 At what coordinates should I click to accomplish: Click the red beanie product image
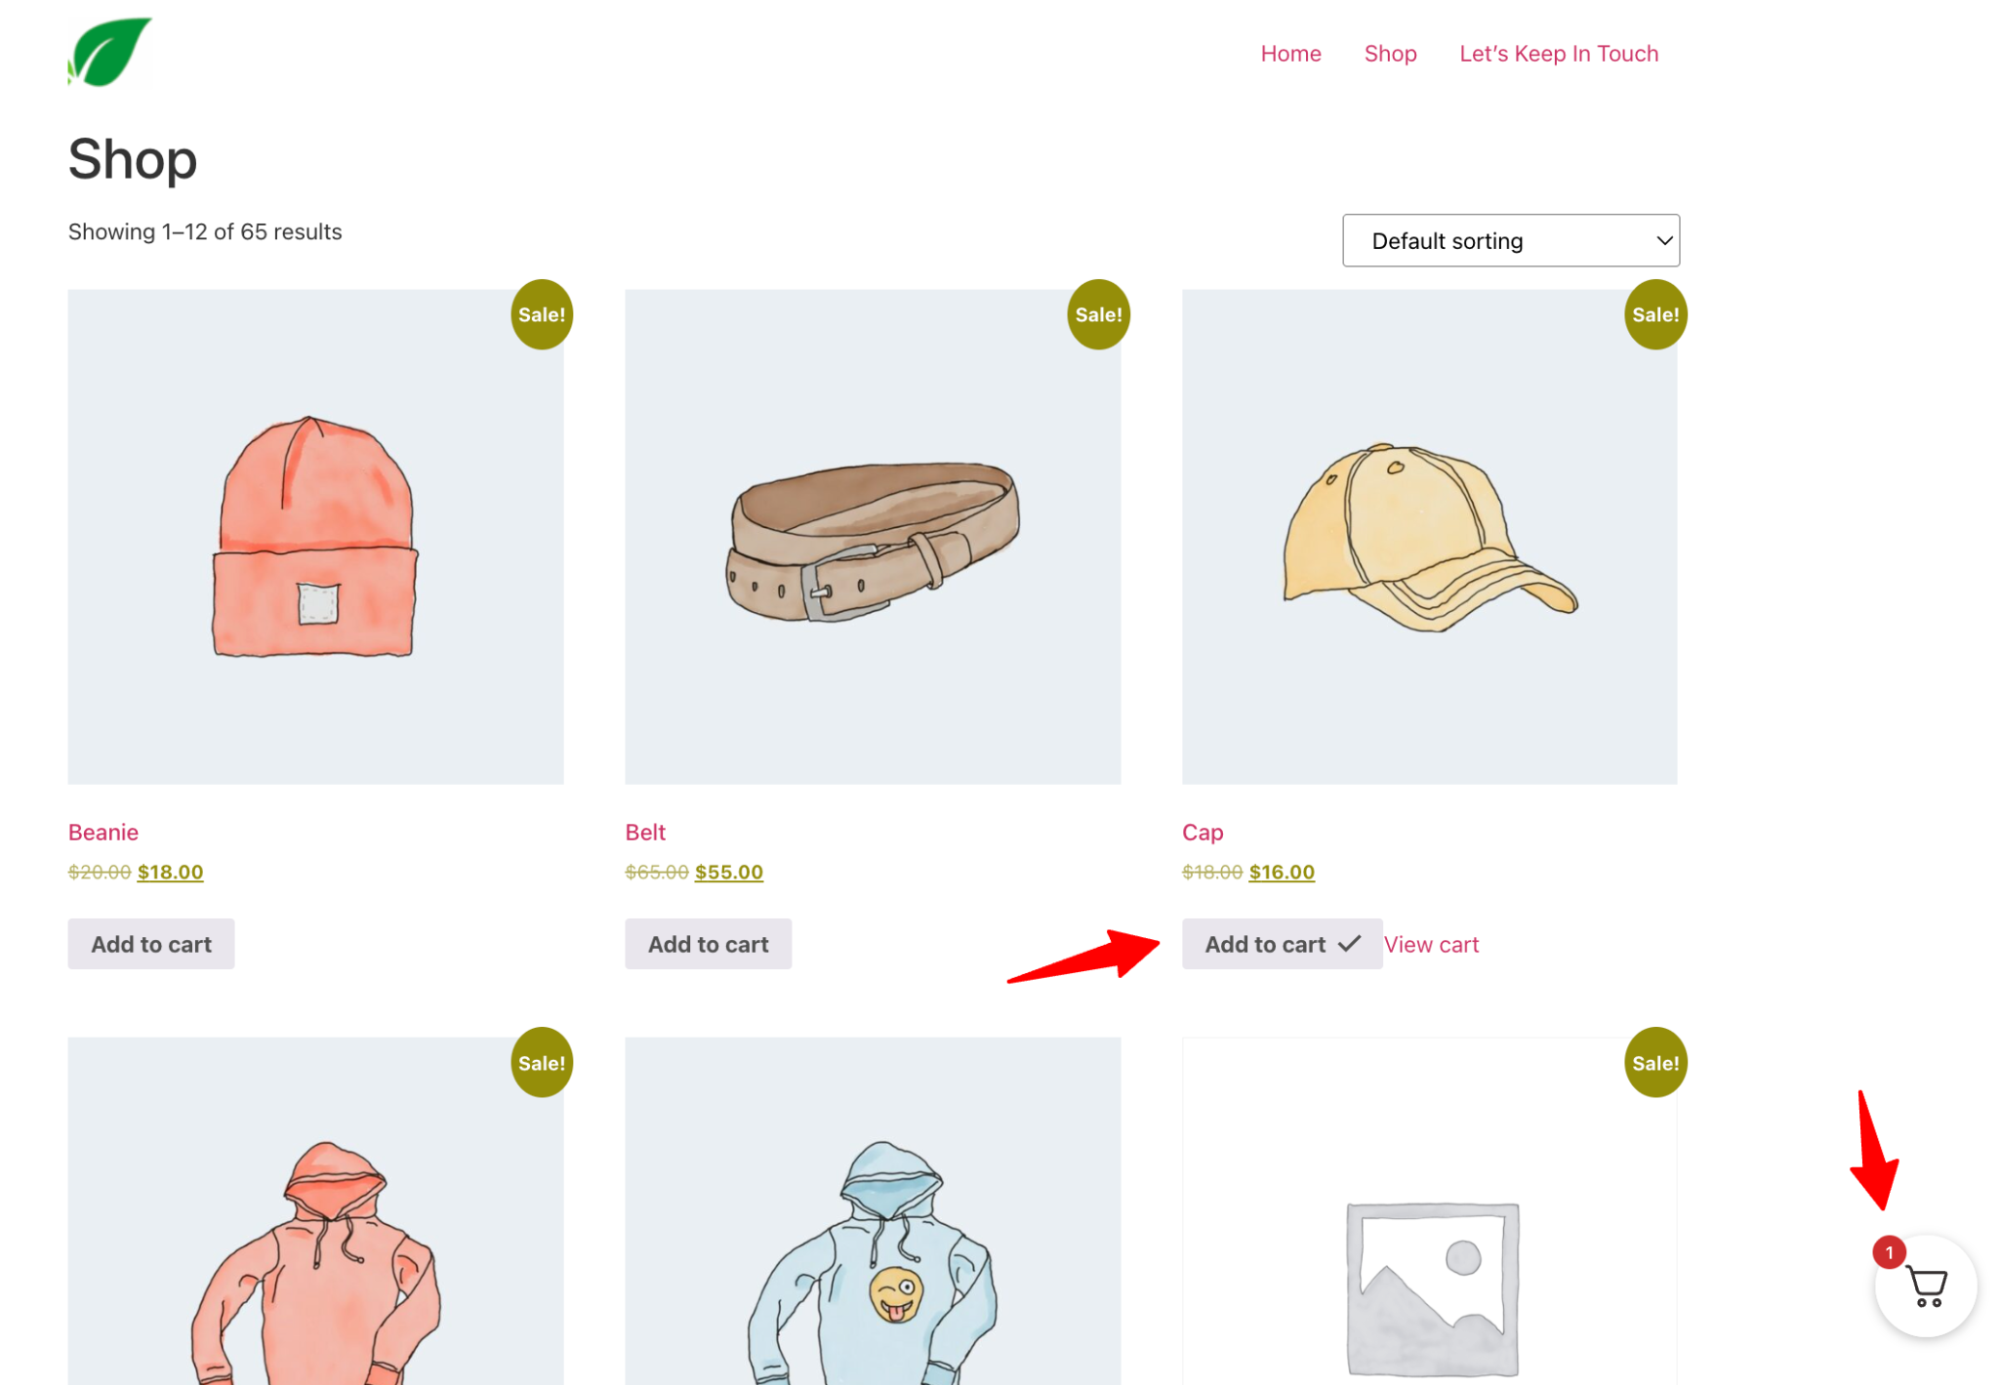point(315,537)
